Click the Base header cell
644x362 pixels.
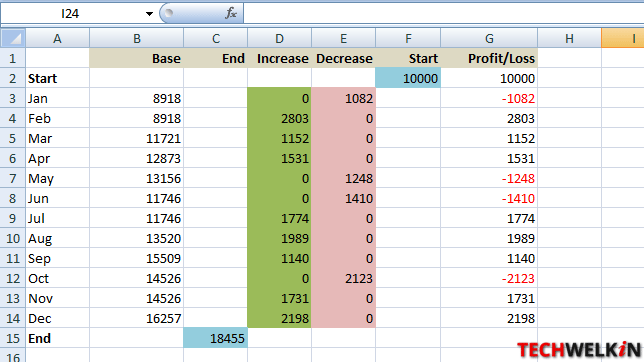coord(136,58)
